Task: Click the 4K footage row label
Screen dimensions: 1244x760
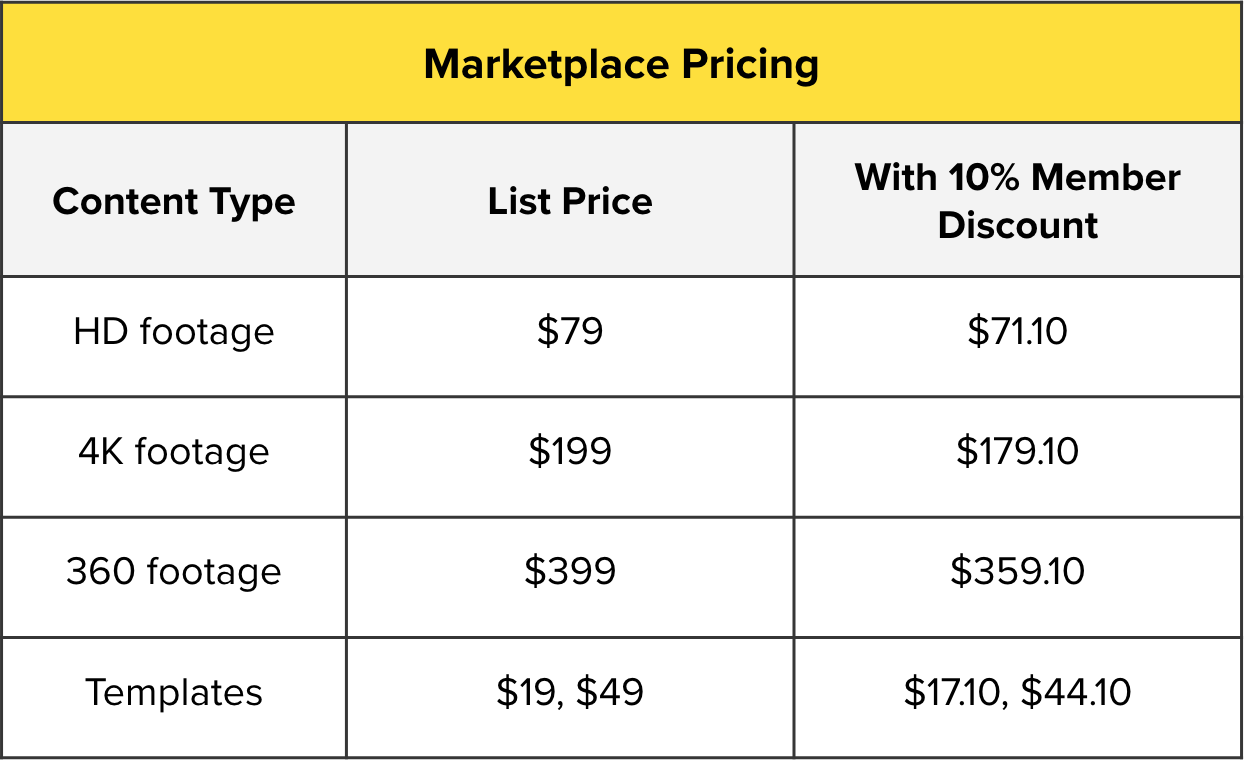Action: [x=174, y=451]
